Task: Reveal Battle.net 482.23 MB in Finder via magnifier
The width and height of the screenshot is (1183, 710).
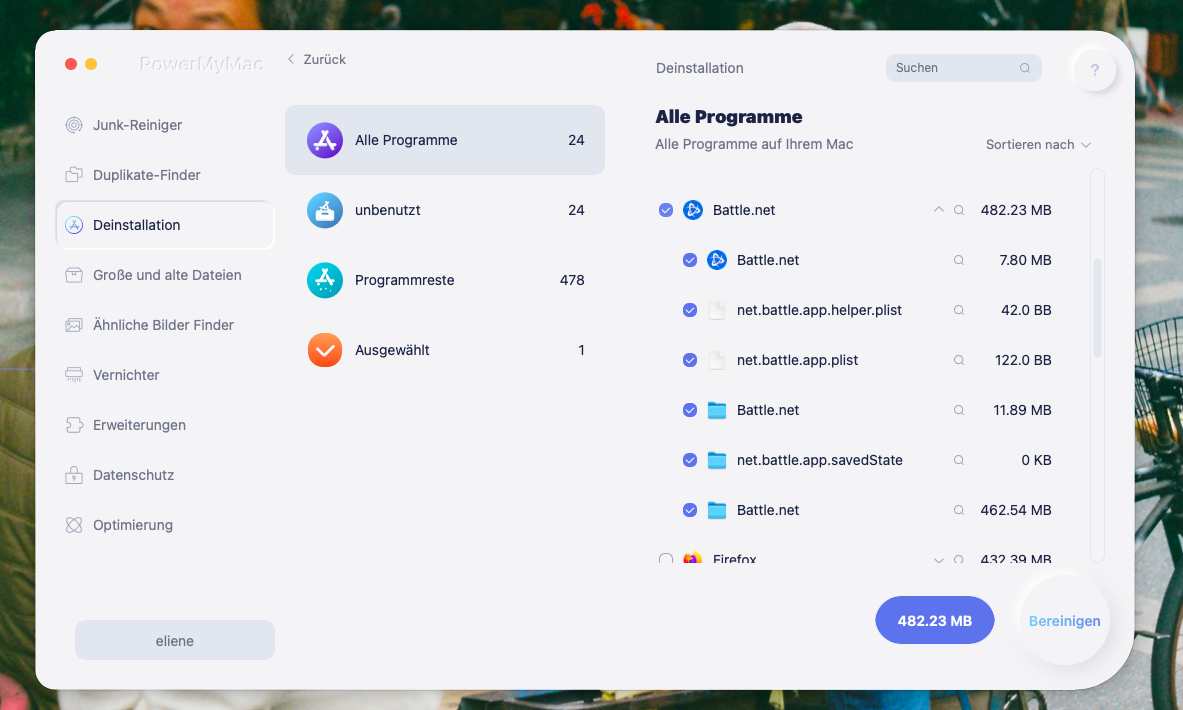Action: pyautogui.click(x=959, y=211)
